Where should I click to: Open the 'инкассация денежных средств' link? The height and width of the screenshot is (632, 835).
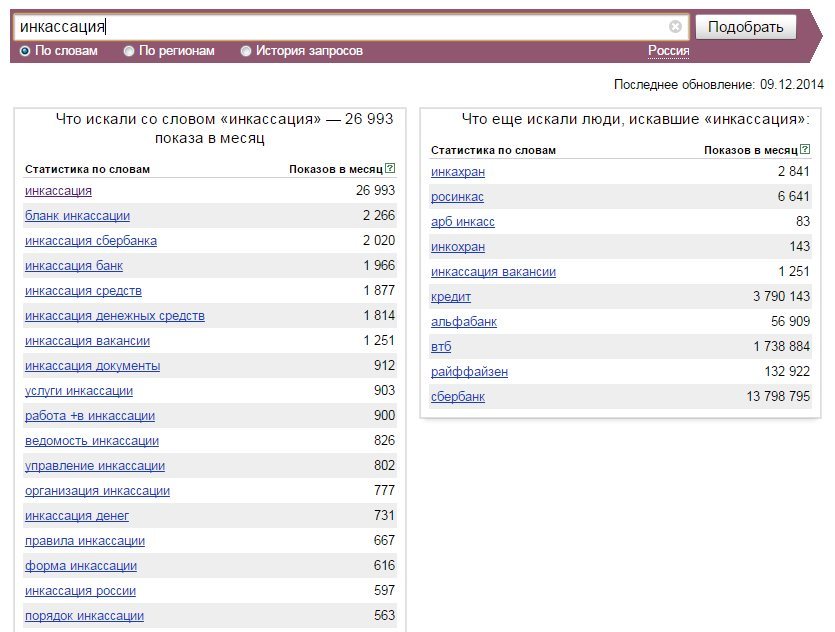click(x=114, y=316)
